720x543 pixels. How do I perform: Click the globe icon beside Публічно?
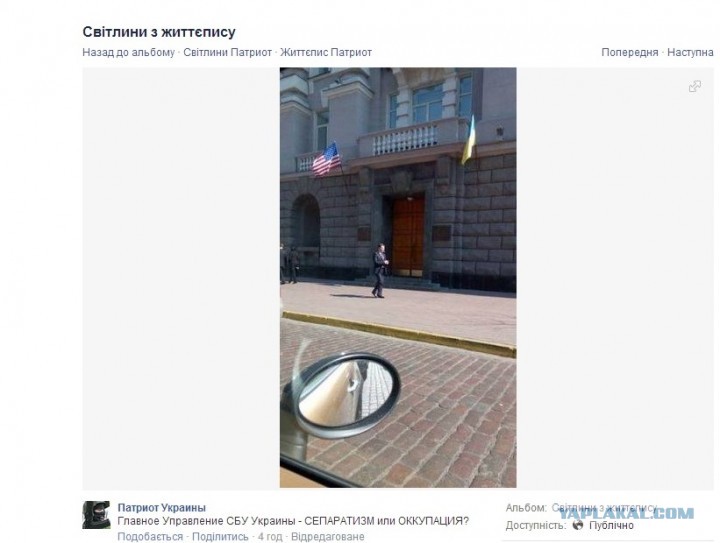click(578, 525)
